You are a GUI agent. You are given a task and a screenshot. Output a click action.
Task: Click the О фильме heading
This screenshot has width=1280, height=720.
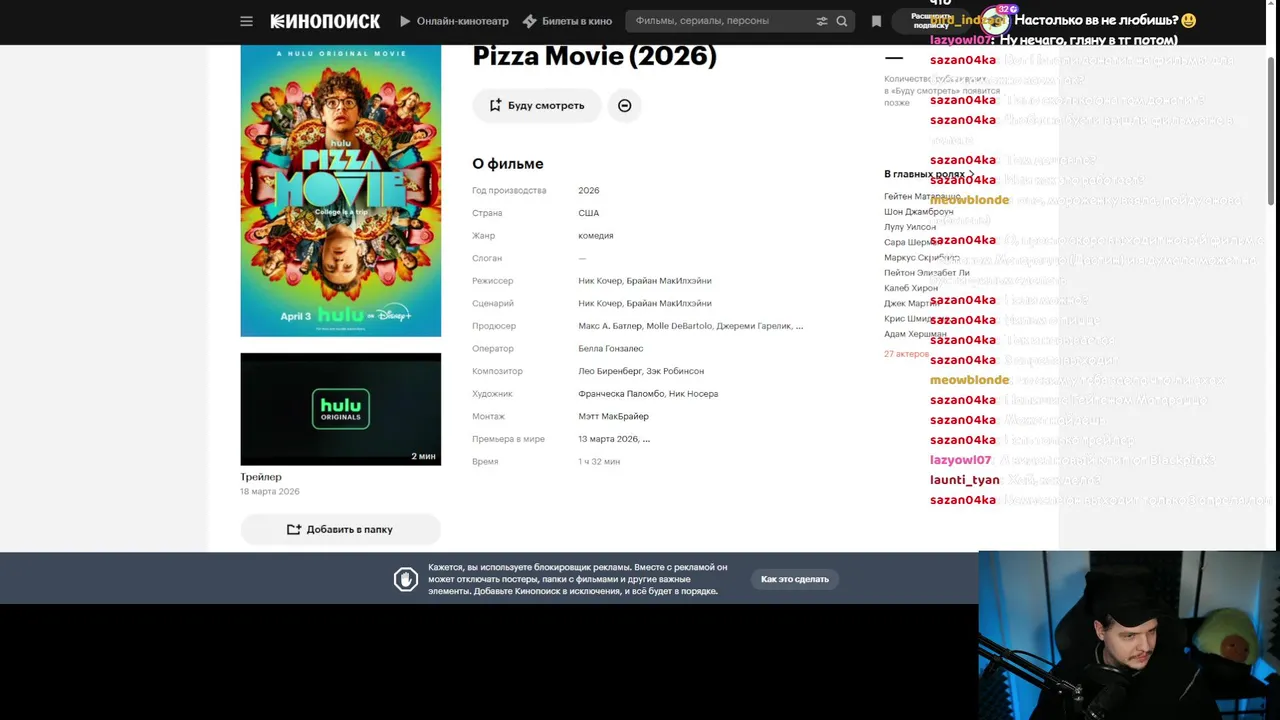coord(508,164)
